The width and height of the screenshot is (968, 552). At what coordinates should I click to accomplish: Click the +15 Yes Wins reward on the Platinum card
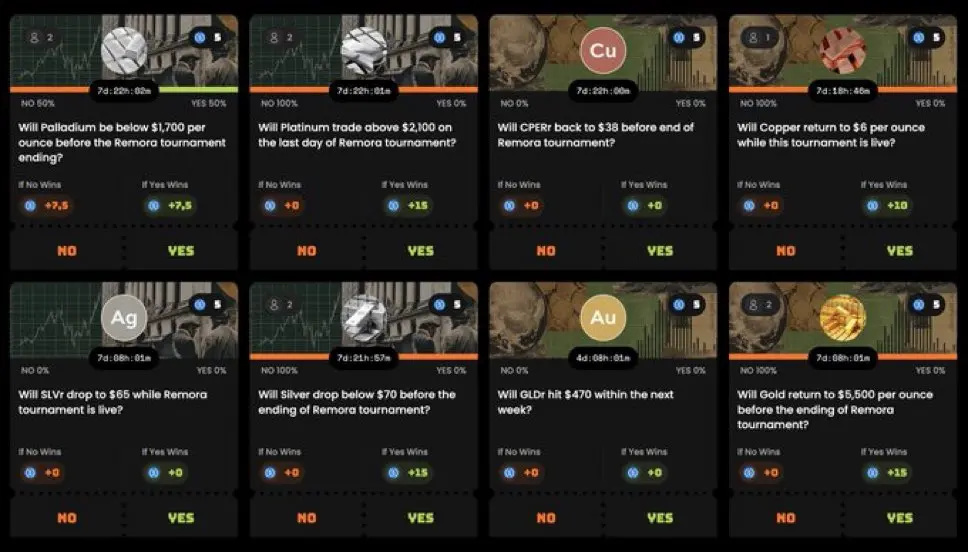coord(407,205)
